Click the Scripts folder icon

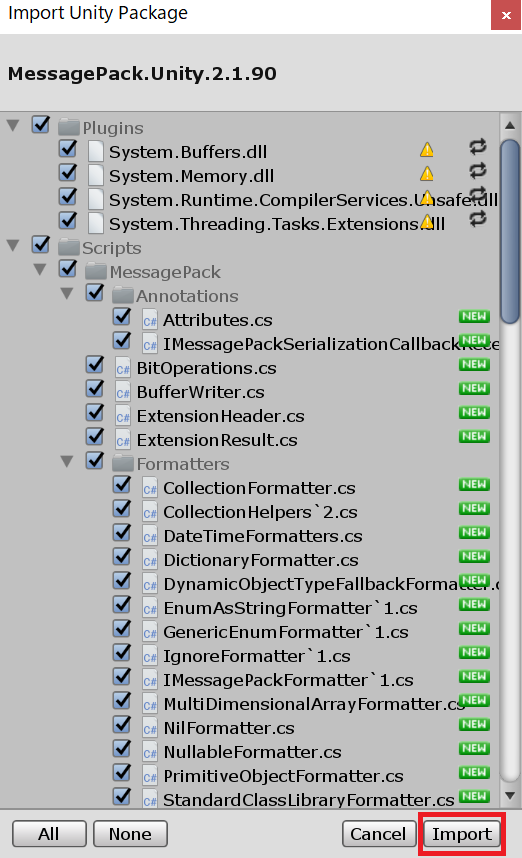pos(69,247)
